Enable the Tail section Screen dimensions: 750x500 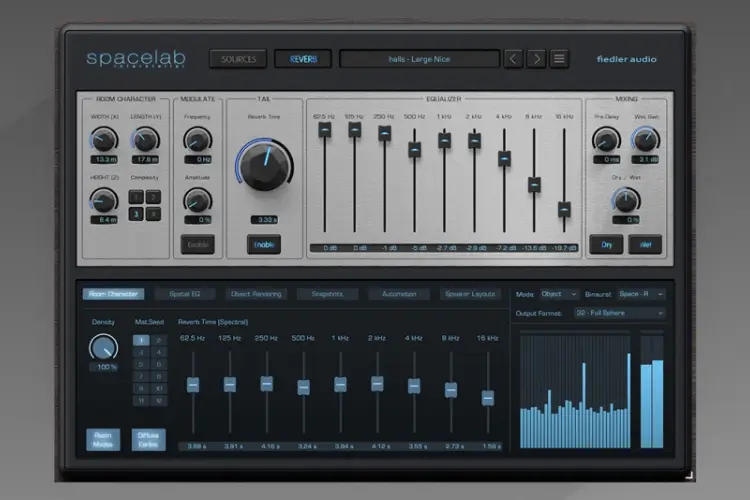[265, 244]
